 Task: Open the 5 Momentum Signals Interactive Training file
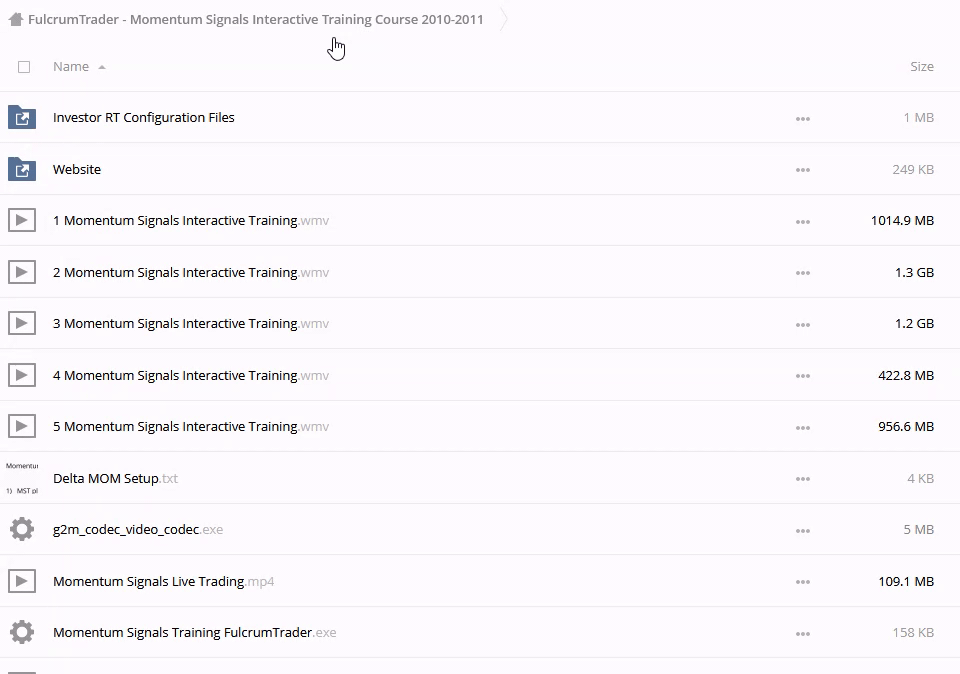(175, 427)
